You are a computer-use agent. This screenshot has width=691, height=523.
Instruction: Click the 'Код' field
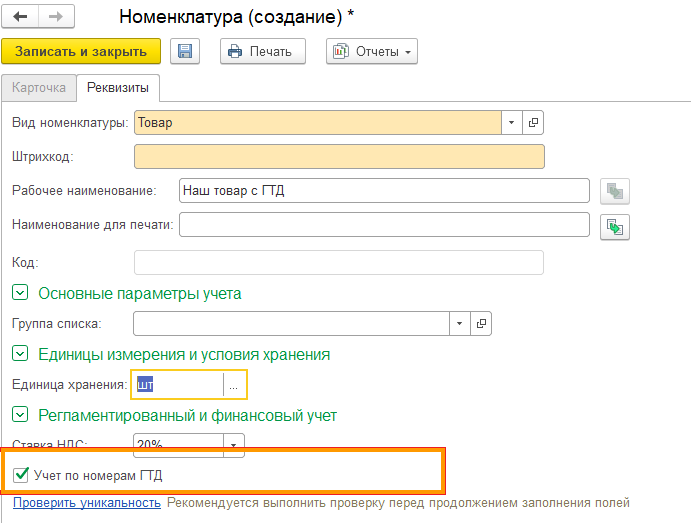[x=339, y=263]
